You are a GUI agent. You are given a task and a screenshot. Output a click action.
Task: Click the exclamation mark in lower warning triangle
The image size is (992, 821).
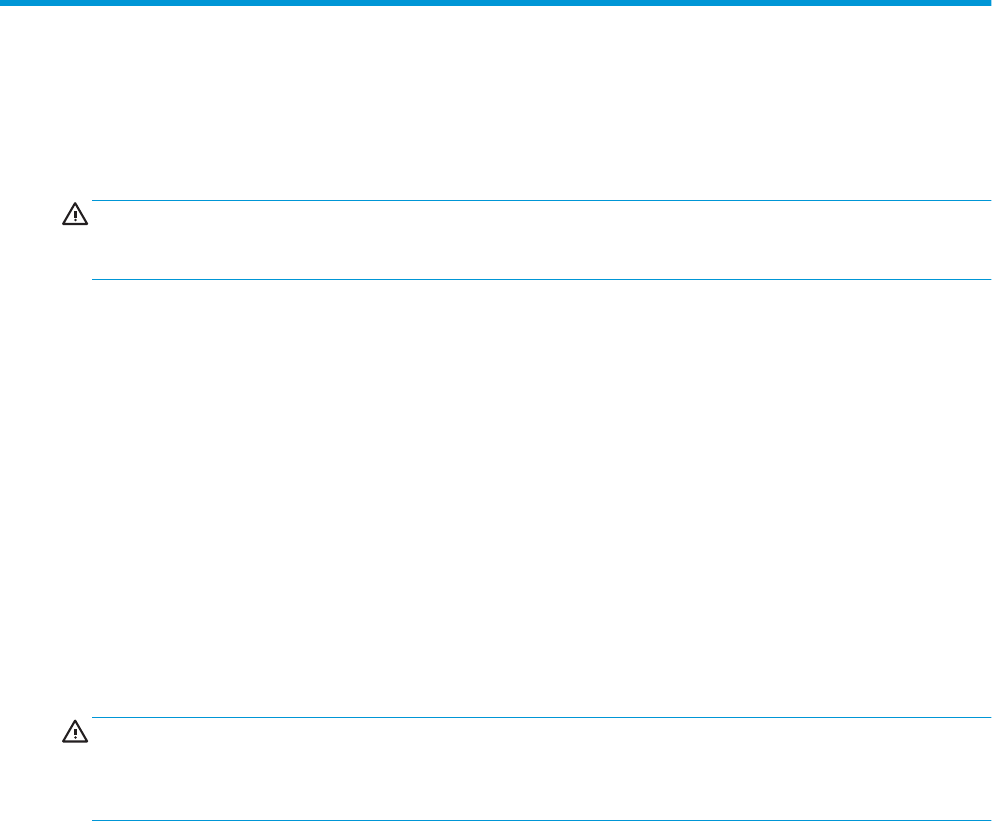75,734
